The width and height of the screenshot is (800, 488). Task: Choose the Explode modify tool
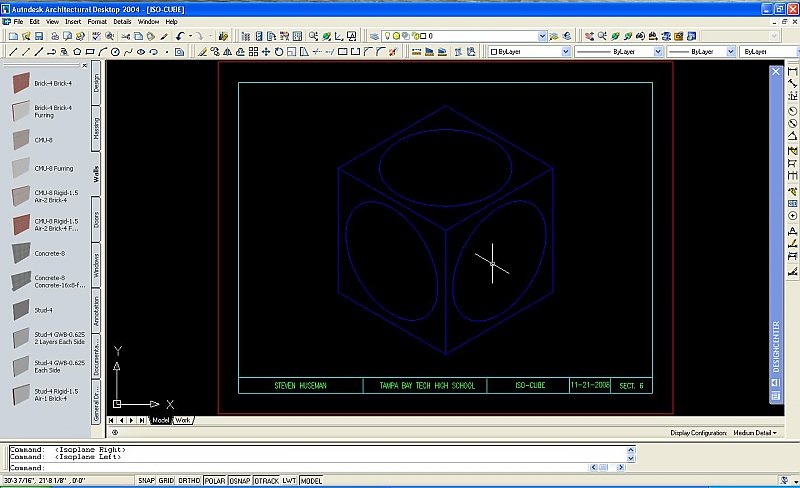tap(393, 52)
